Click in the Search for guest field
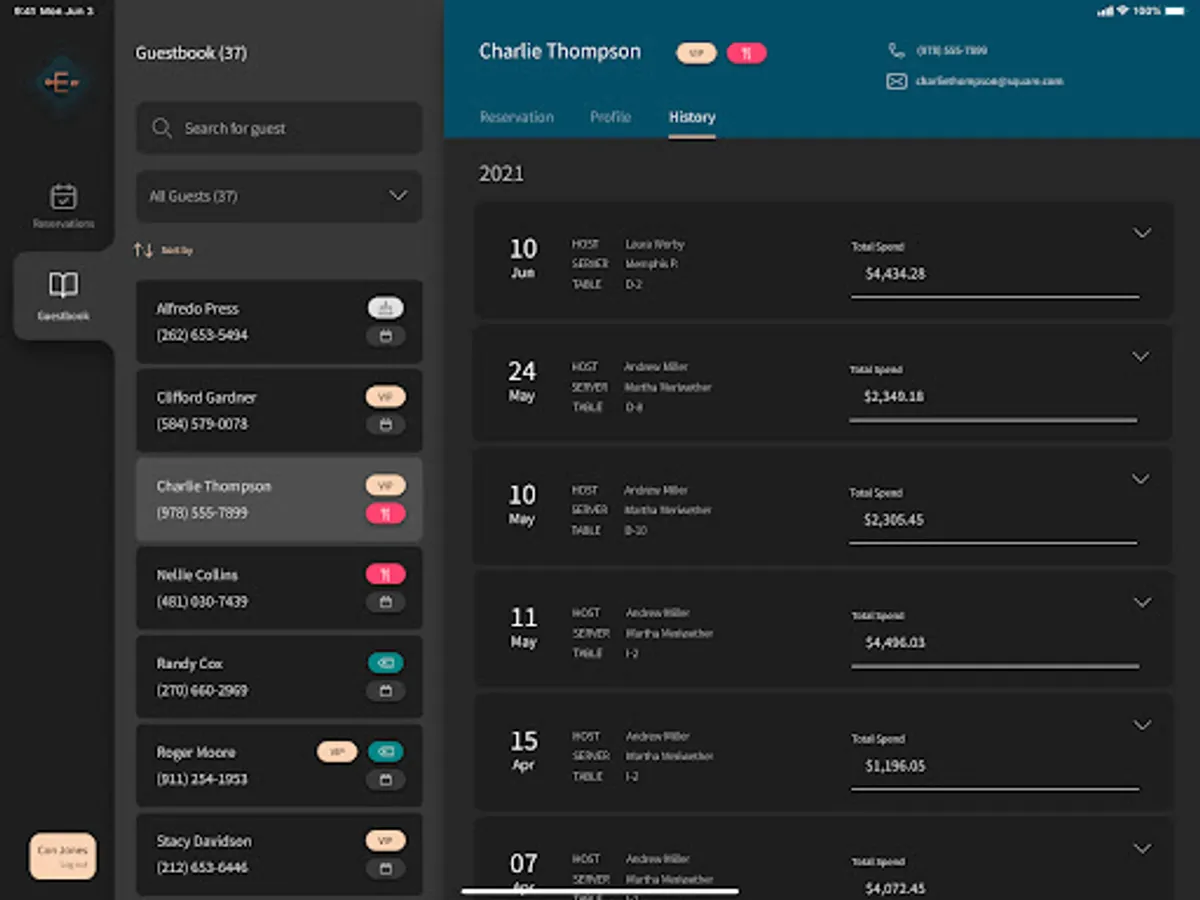 click(x=279, y=128)
